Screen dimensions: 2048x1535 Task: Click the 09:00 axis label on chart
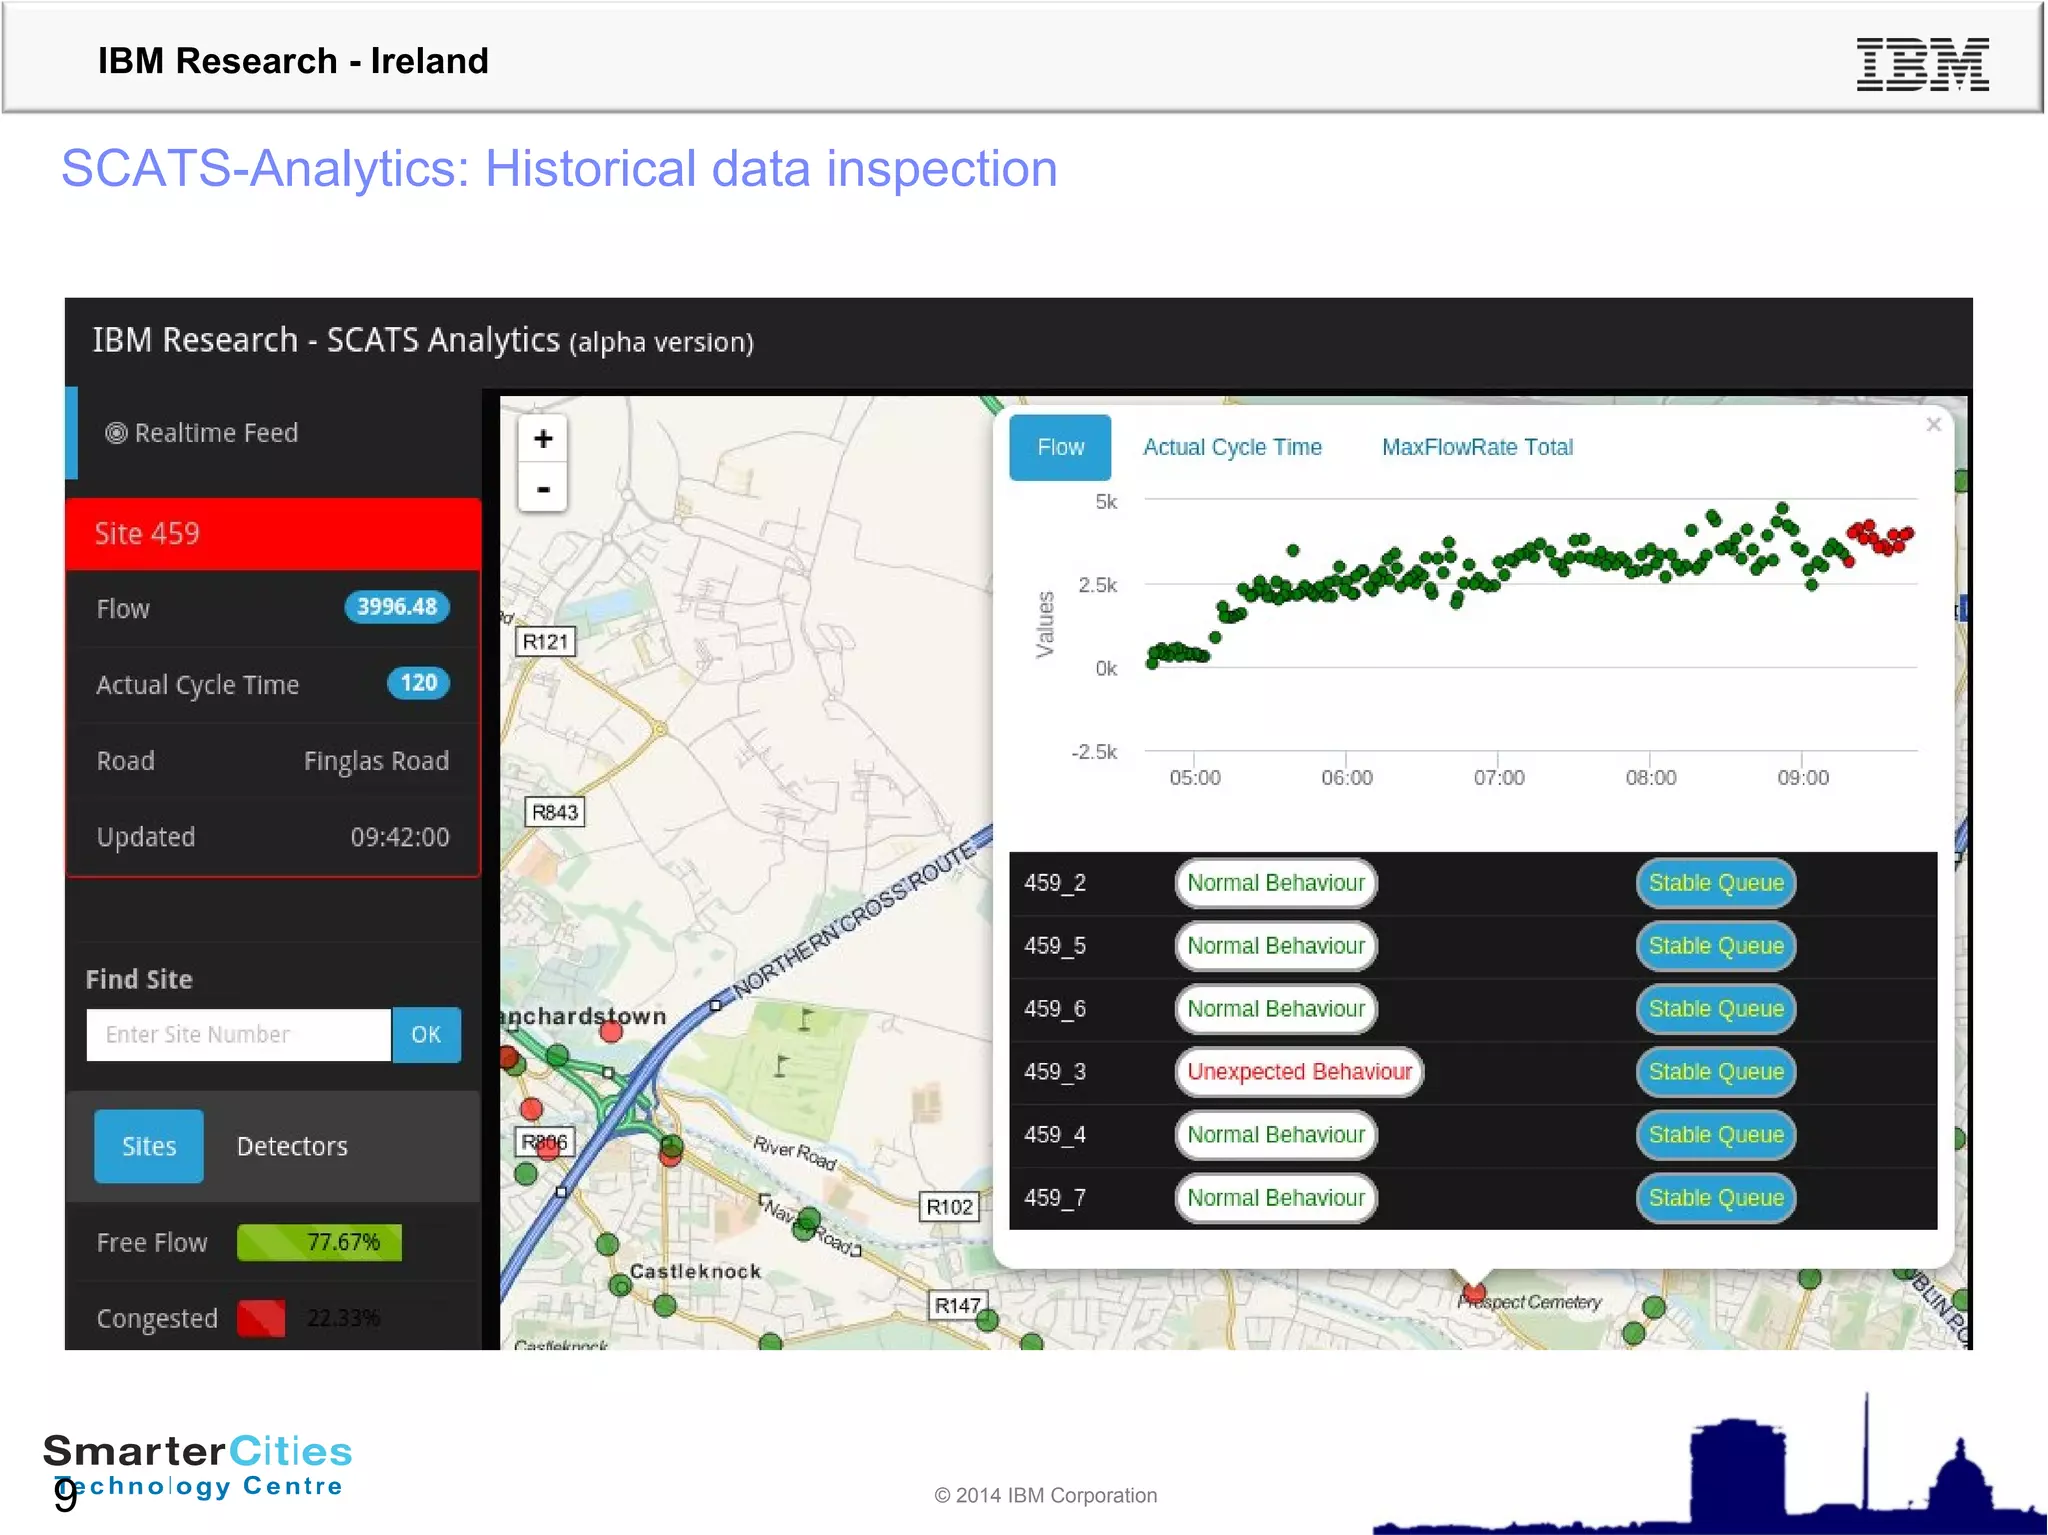point(1803,778)
